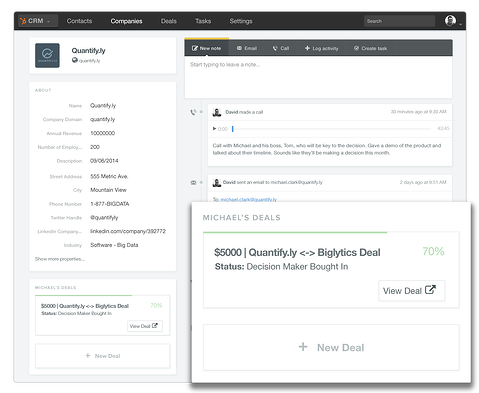Click the Phone Number 1-877-BIGDATA
Viewport: 479px width, 393px height.
(110, 204)
